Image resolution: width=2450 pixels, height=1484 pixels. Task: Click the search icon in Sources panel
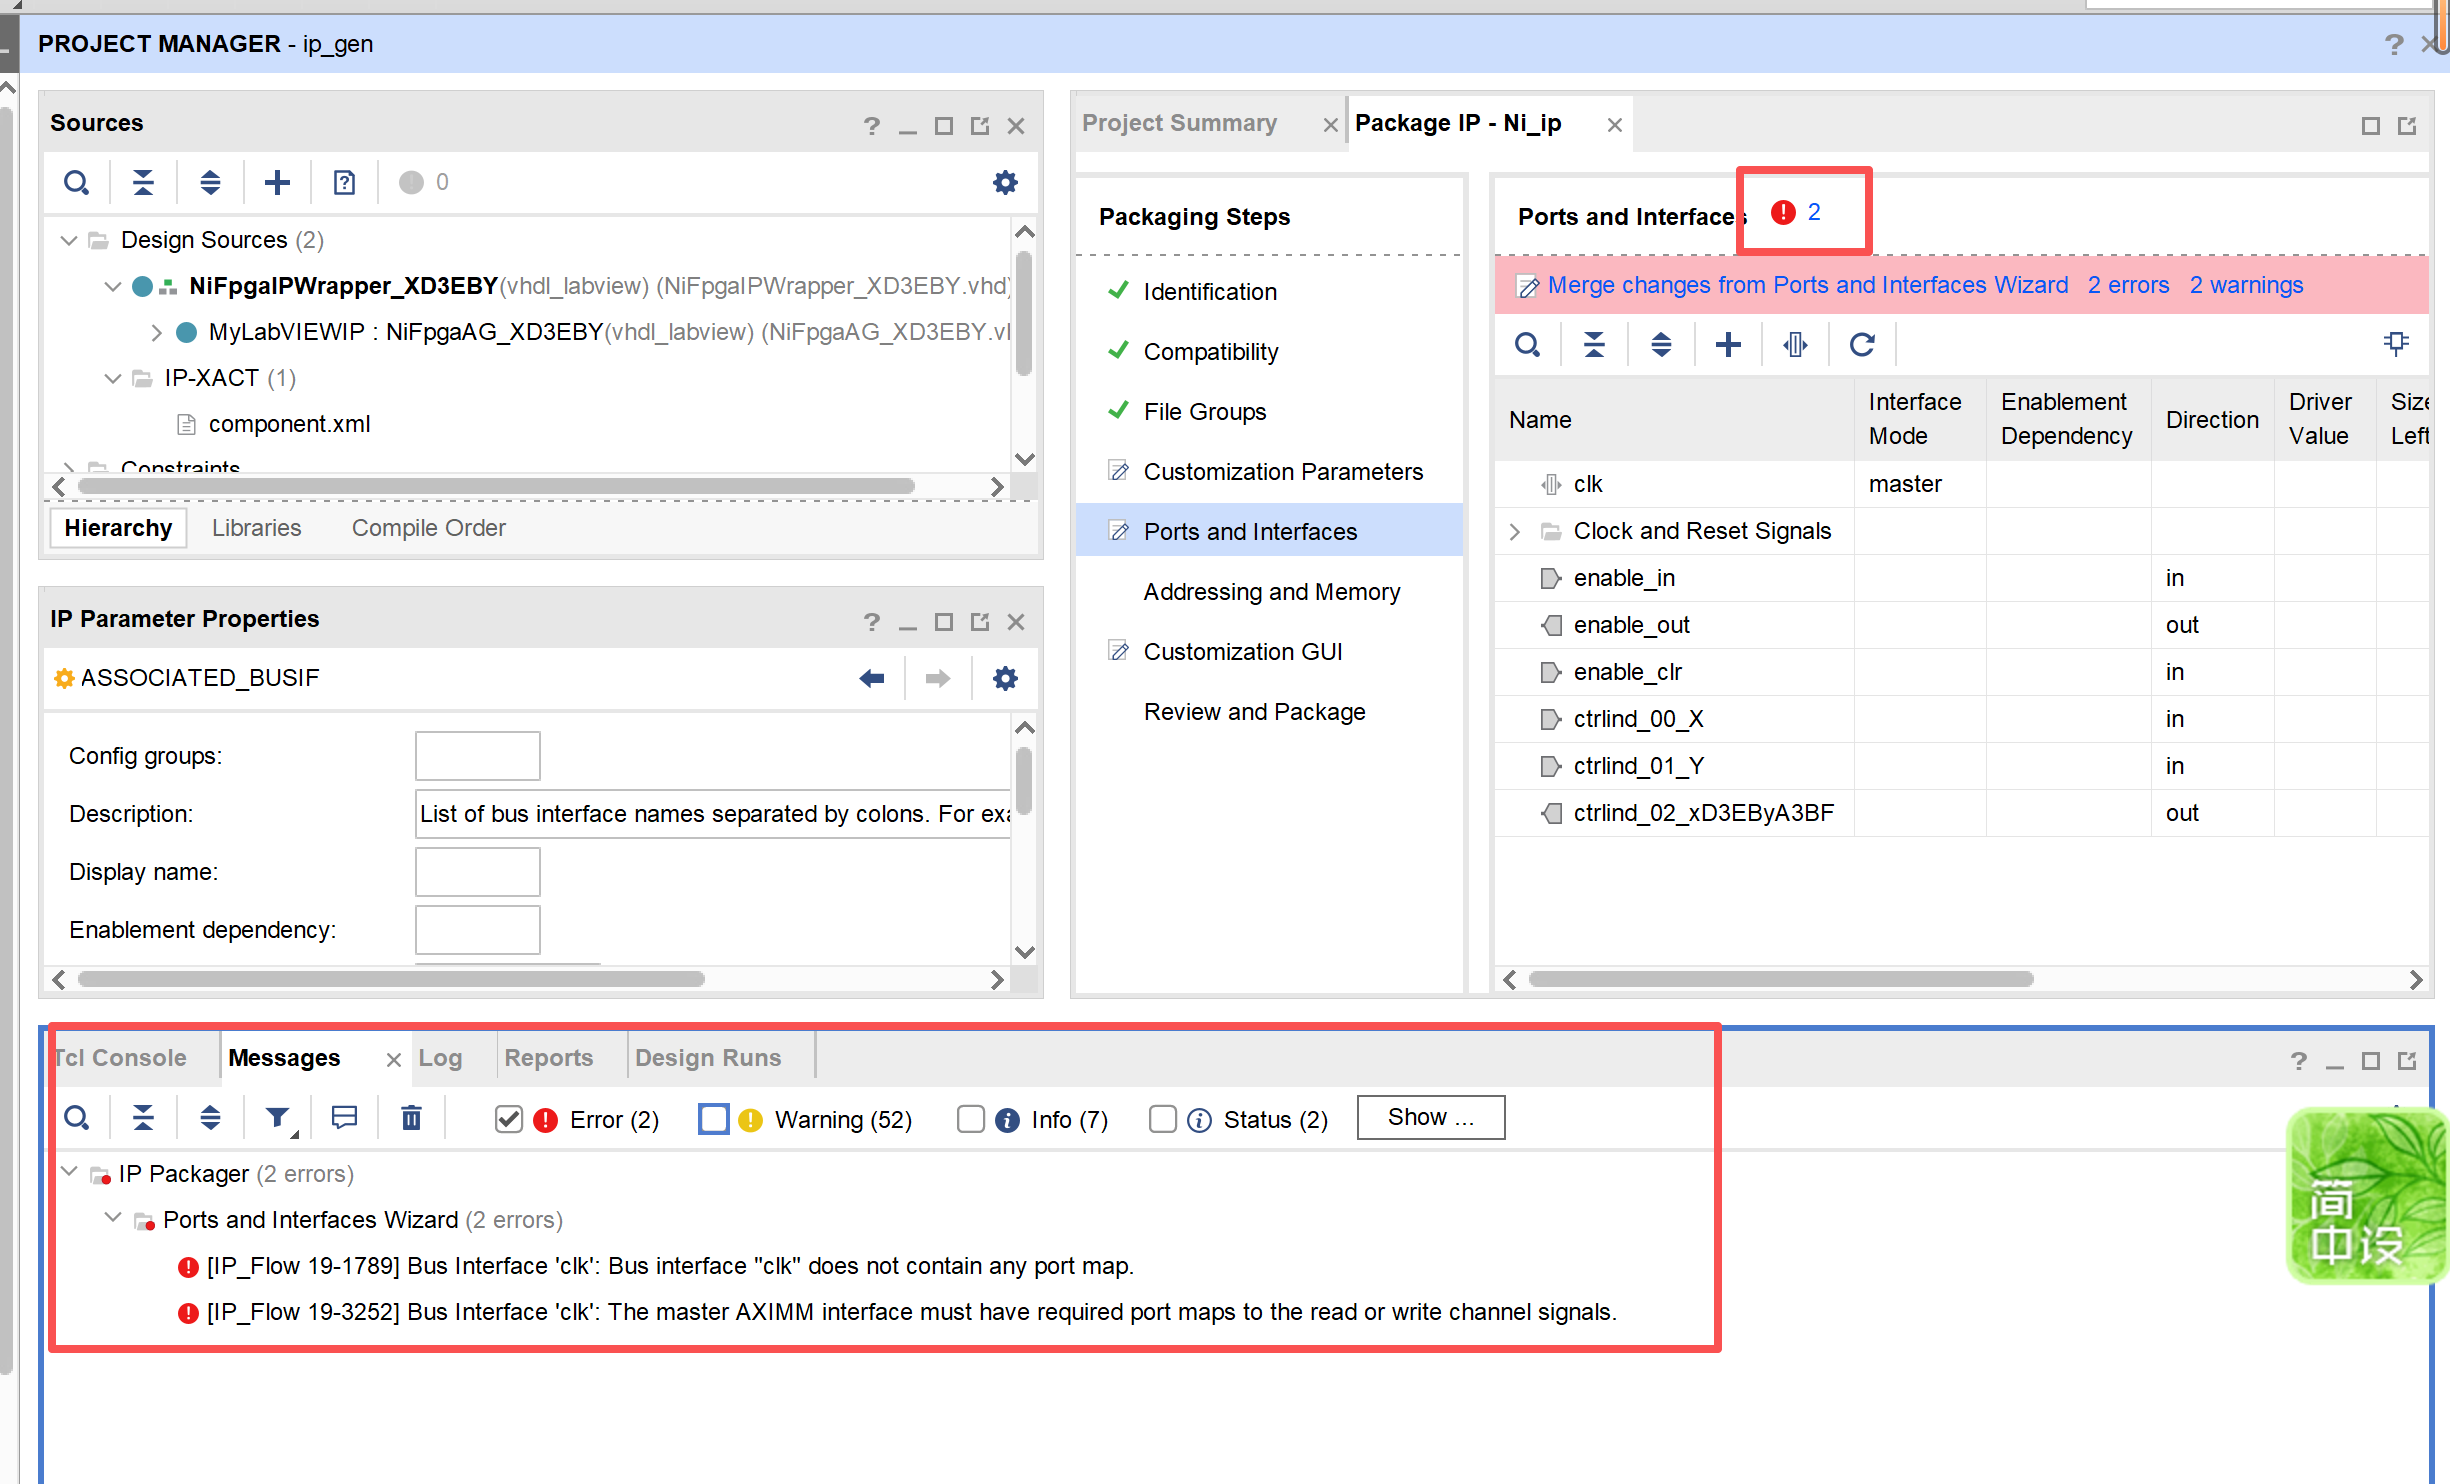coord(77,182)
